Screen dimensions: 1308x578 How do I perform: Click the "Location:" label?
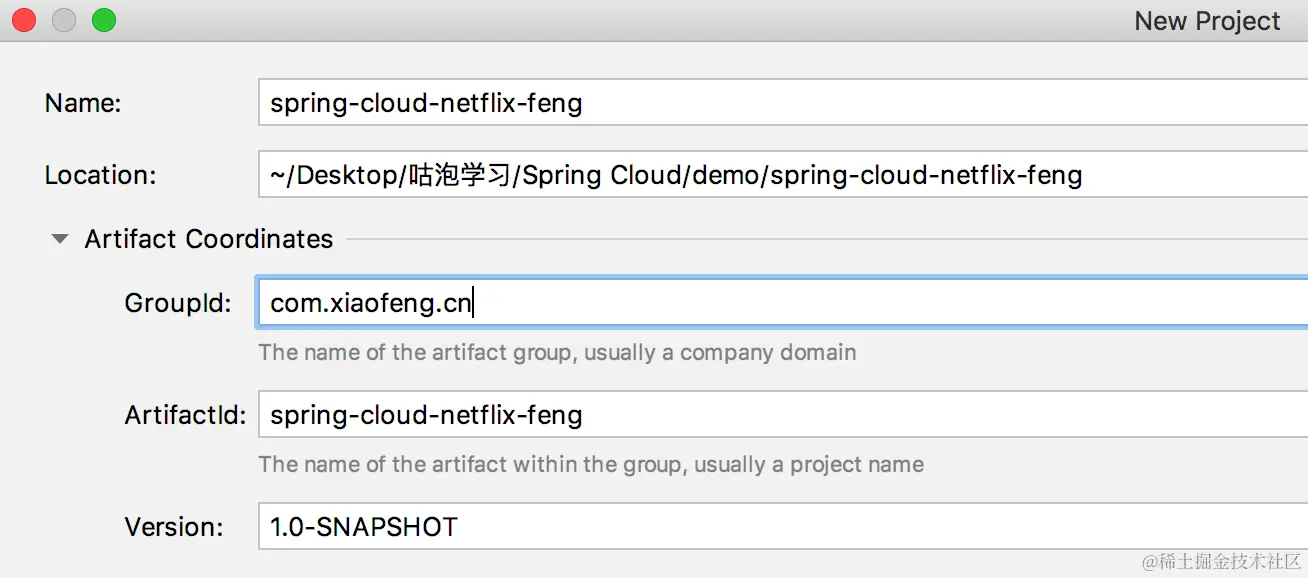(x=100, y=176)
